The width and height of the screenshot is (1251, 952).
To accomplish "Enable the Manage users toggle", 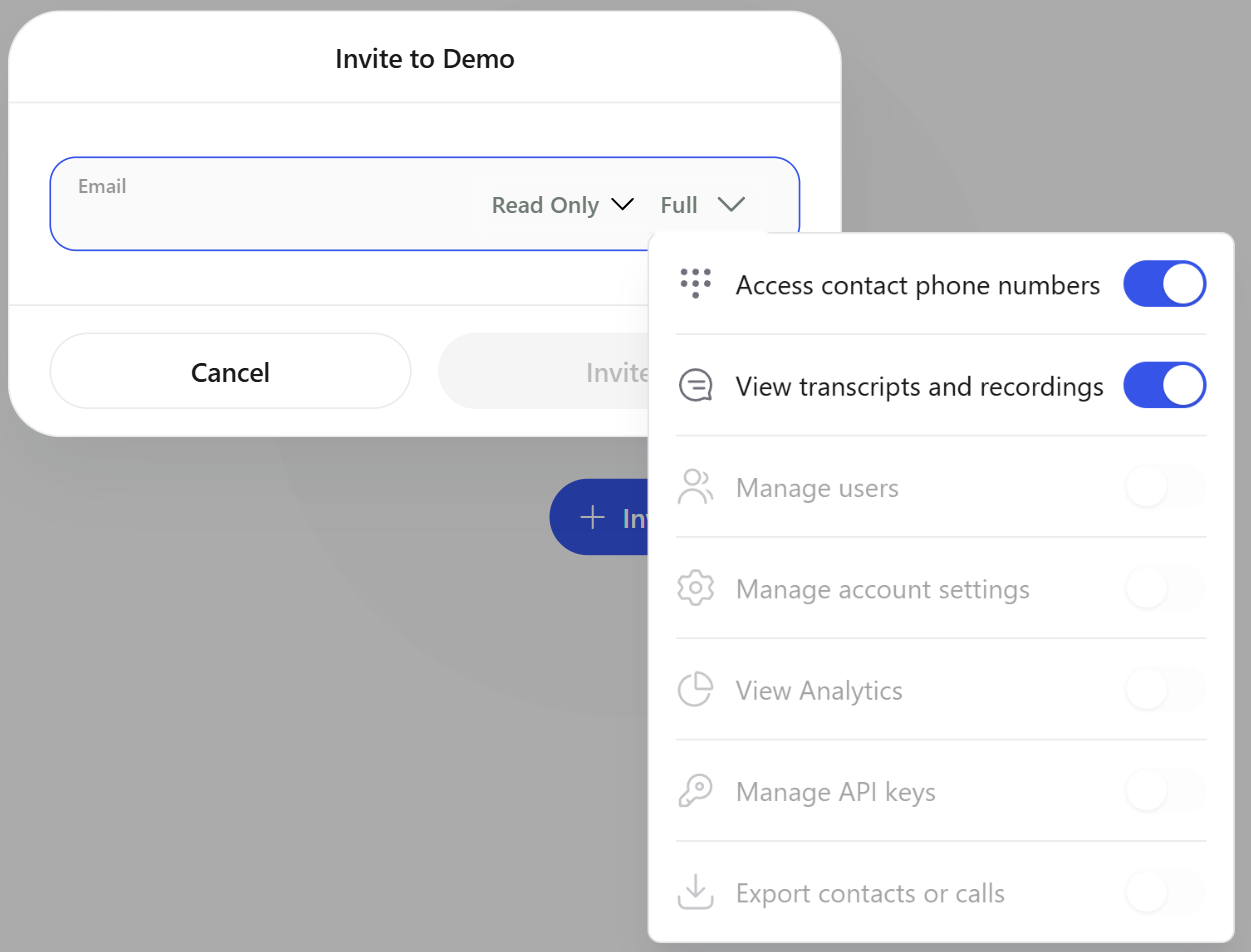I will click(1165, 487).
